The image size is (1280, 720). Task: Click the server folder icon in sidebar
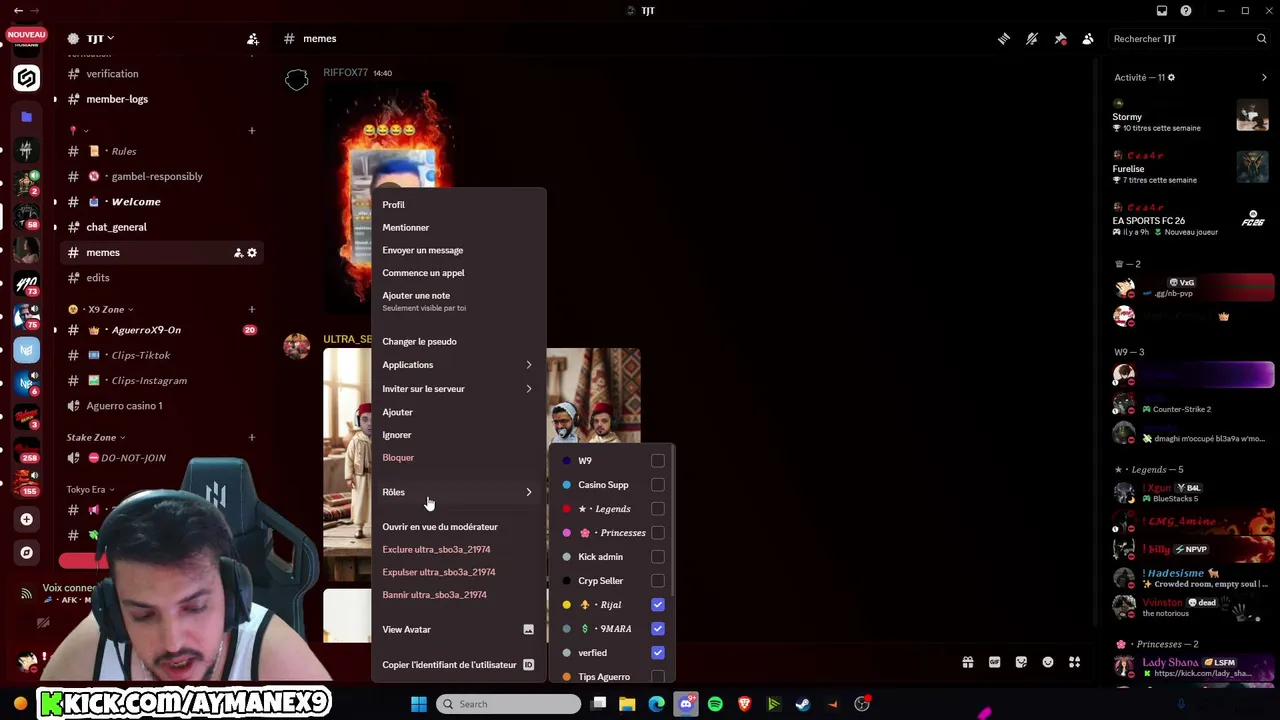point(27,117)
